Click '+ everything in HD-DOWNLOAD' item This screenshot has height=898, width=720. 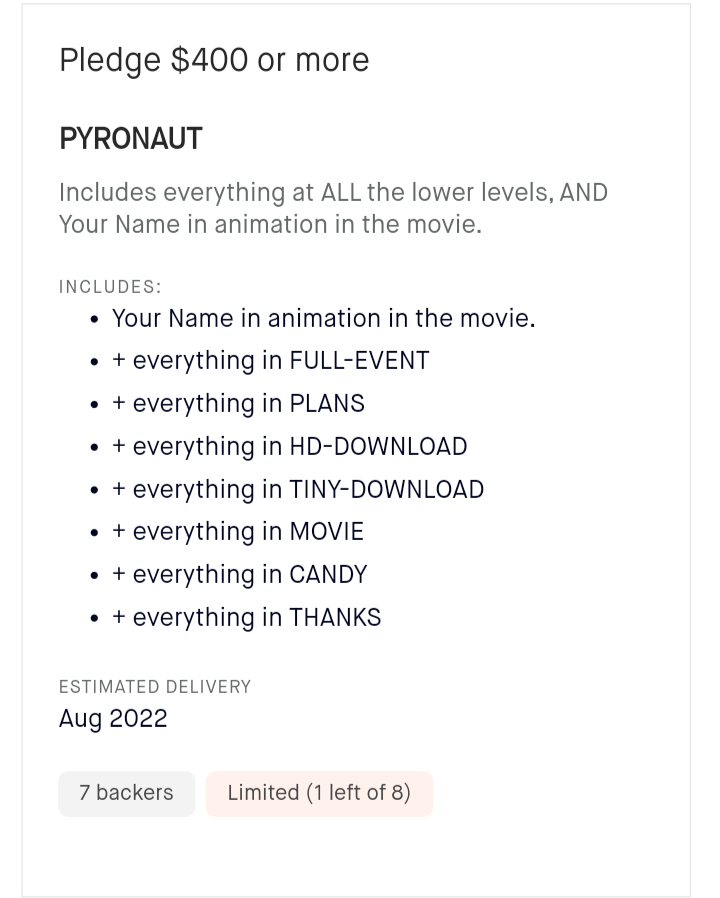pyautogui.click(x=290, y=447)
